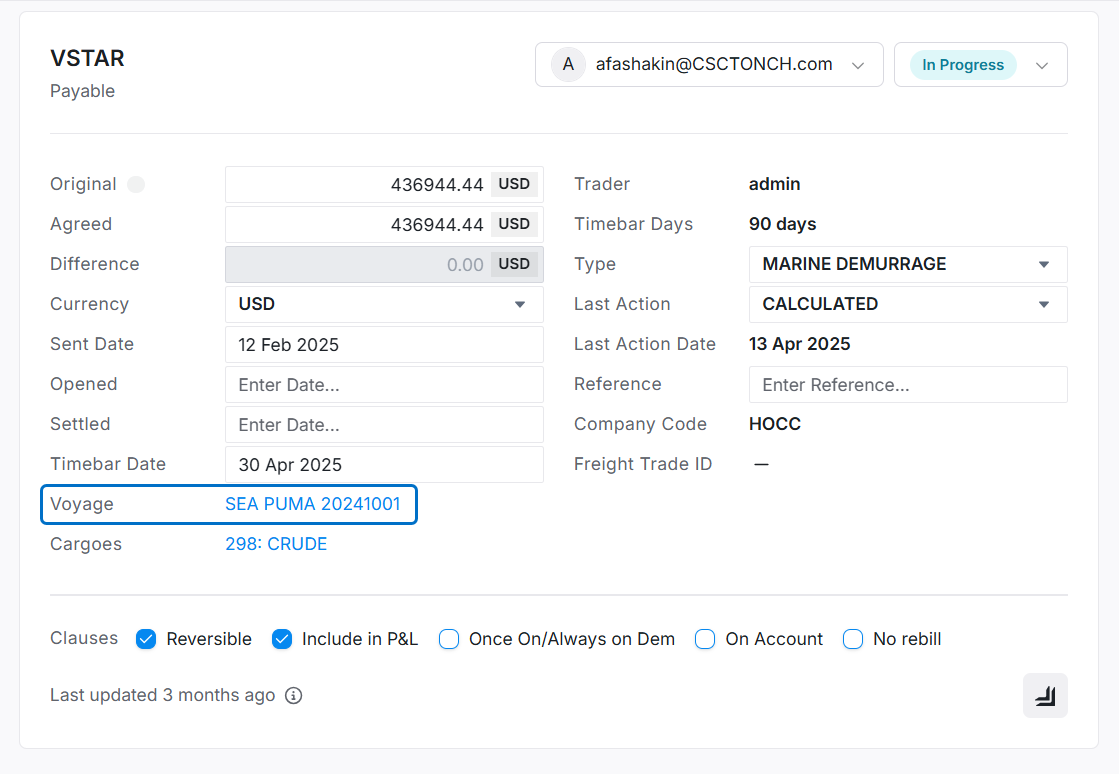The height and width of the screenshot is (774, 1119).
Task: Click the user avatar with letter A
Action: pos(568,65)
